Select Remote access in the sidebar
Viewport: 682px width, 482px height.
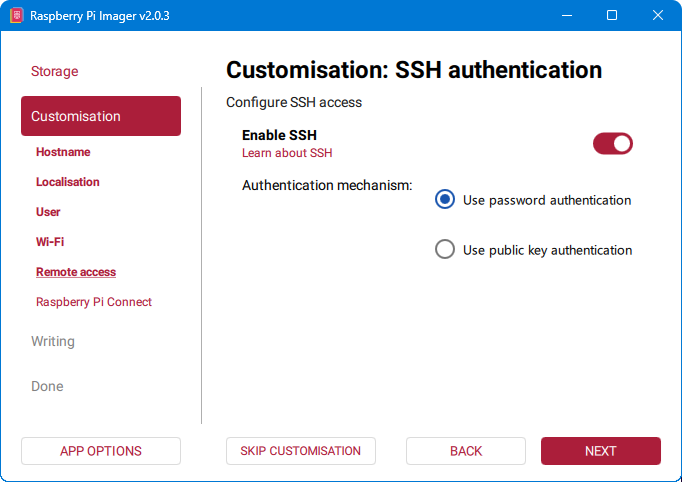pyautogui.click(x=76, y=272)
